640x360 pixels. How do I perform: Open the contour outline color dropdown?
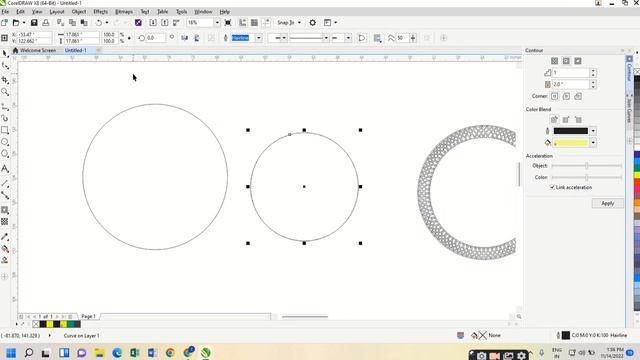coord(593,131)
